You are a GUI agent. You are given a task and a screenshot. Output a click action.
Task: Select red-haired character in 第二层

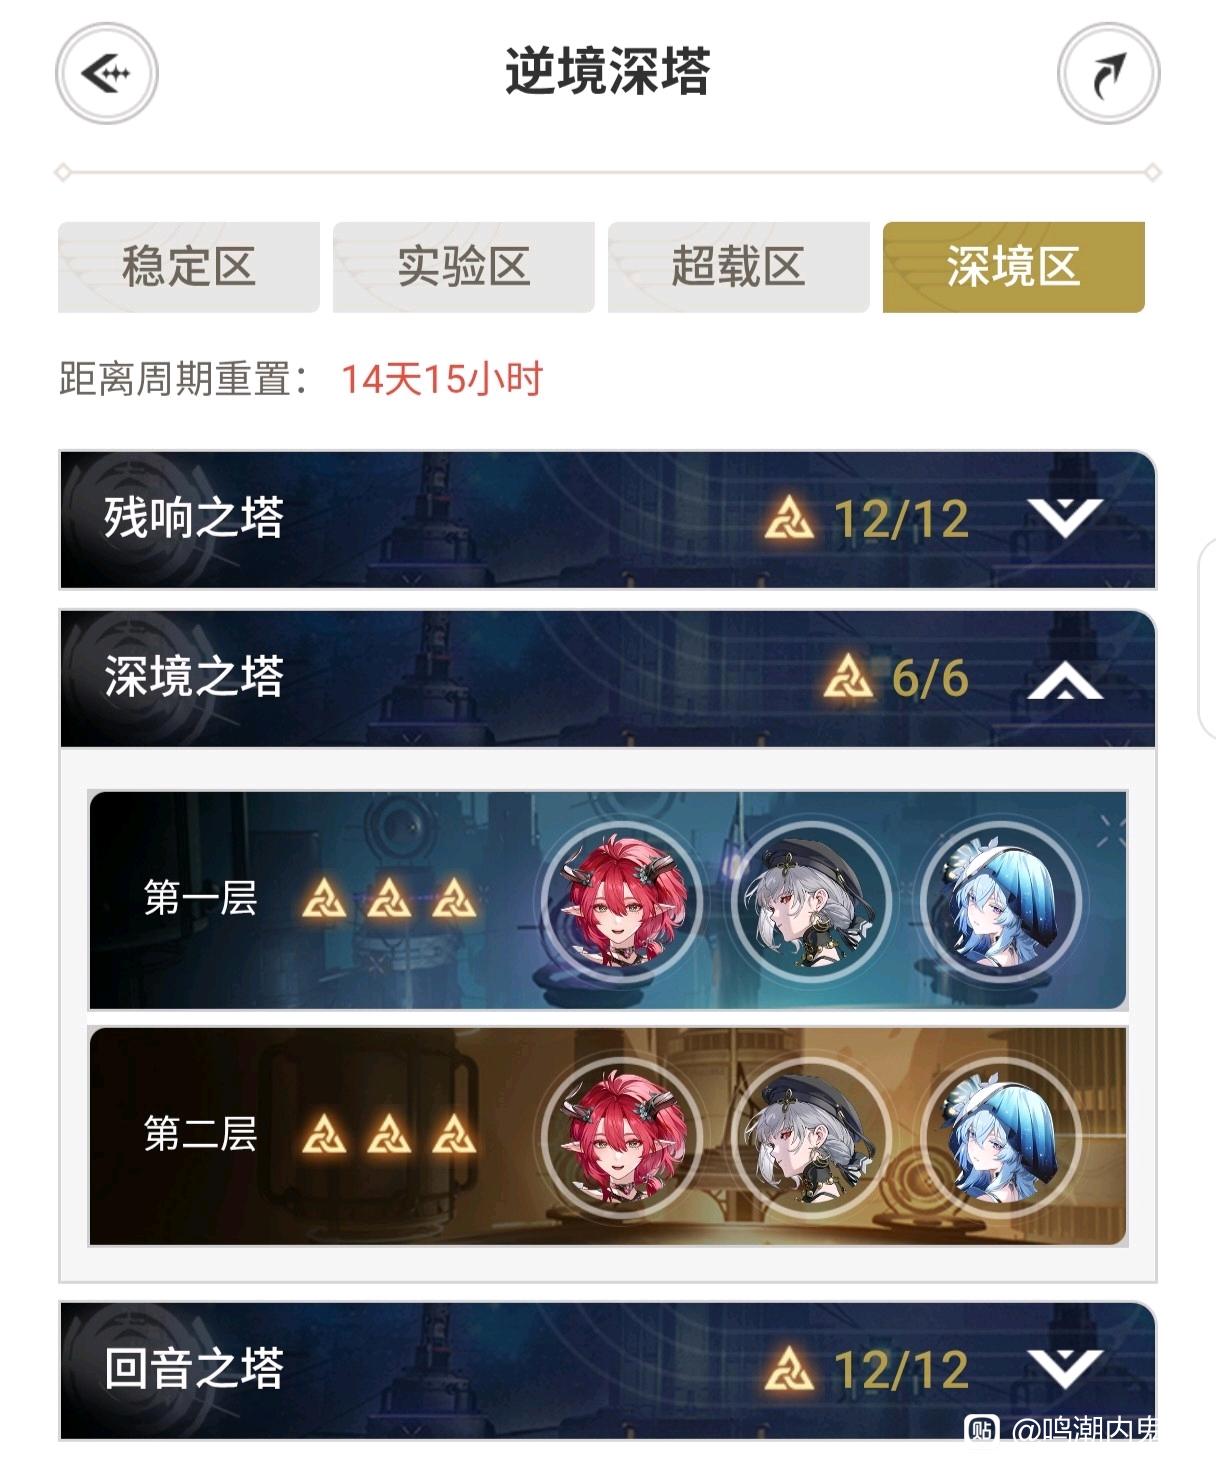[x=622, y=1135]
